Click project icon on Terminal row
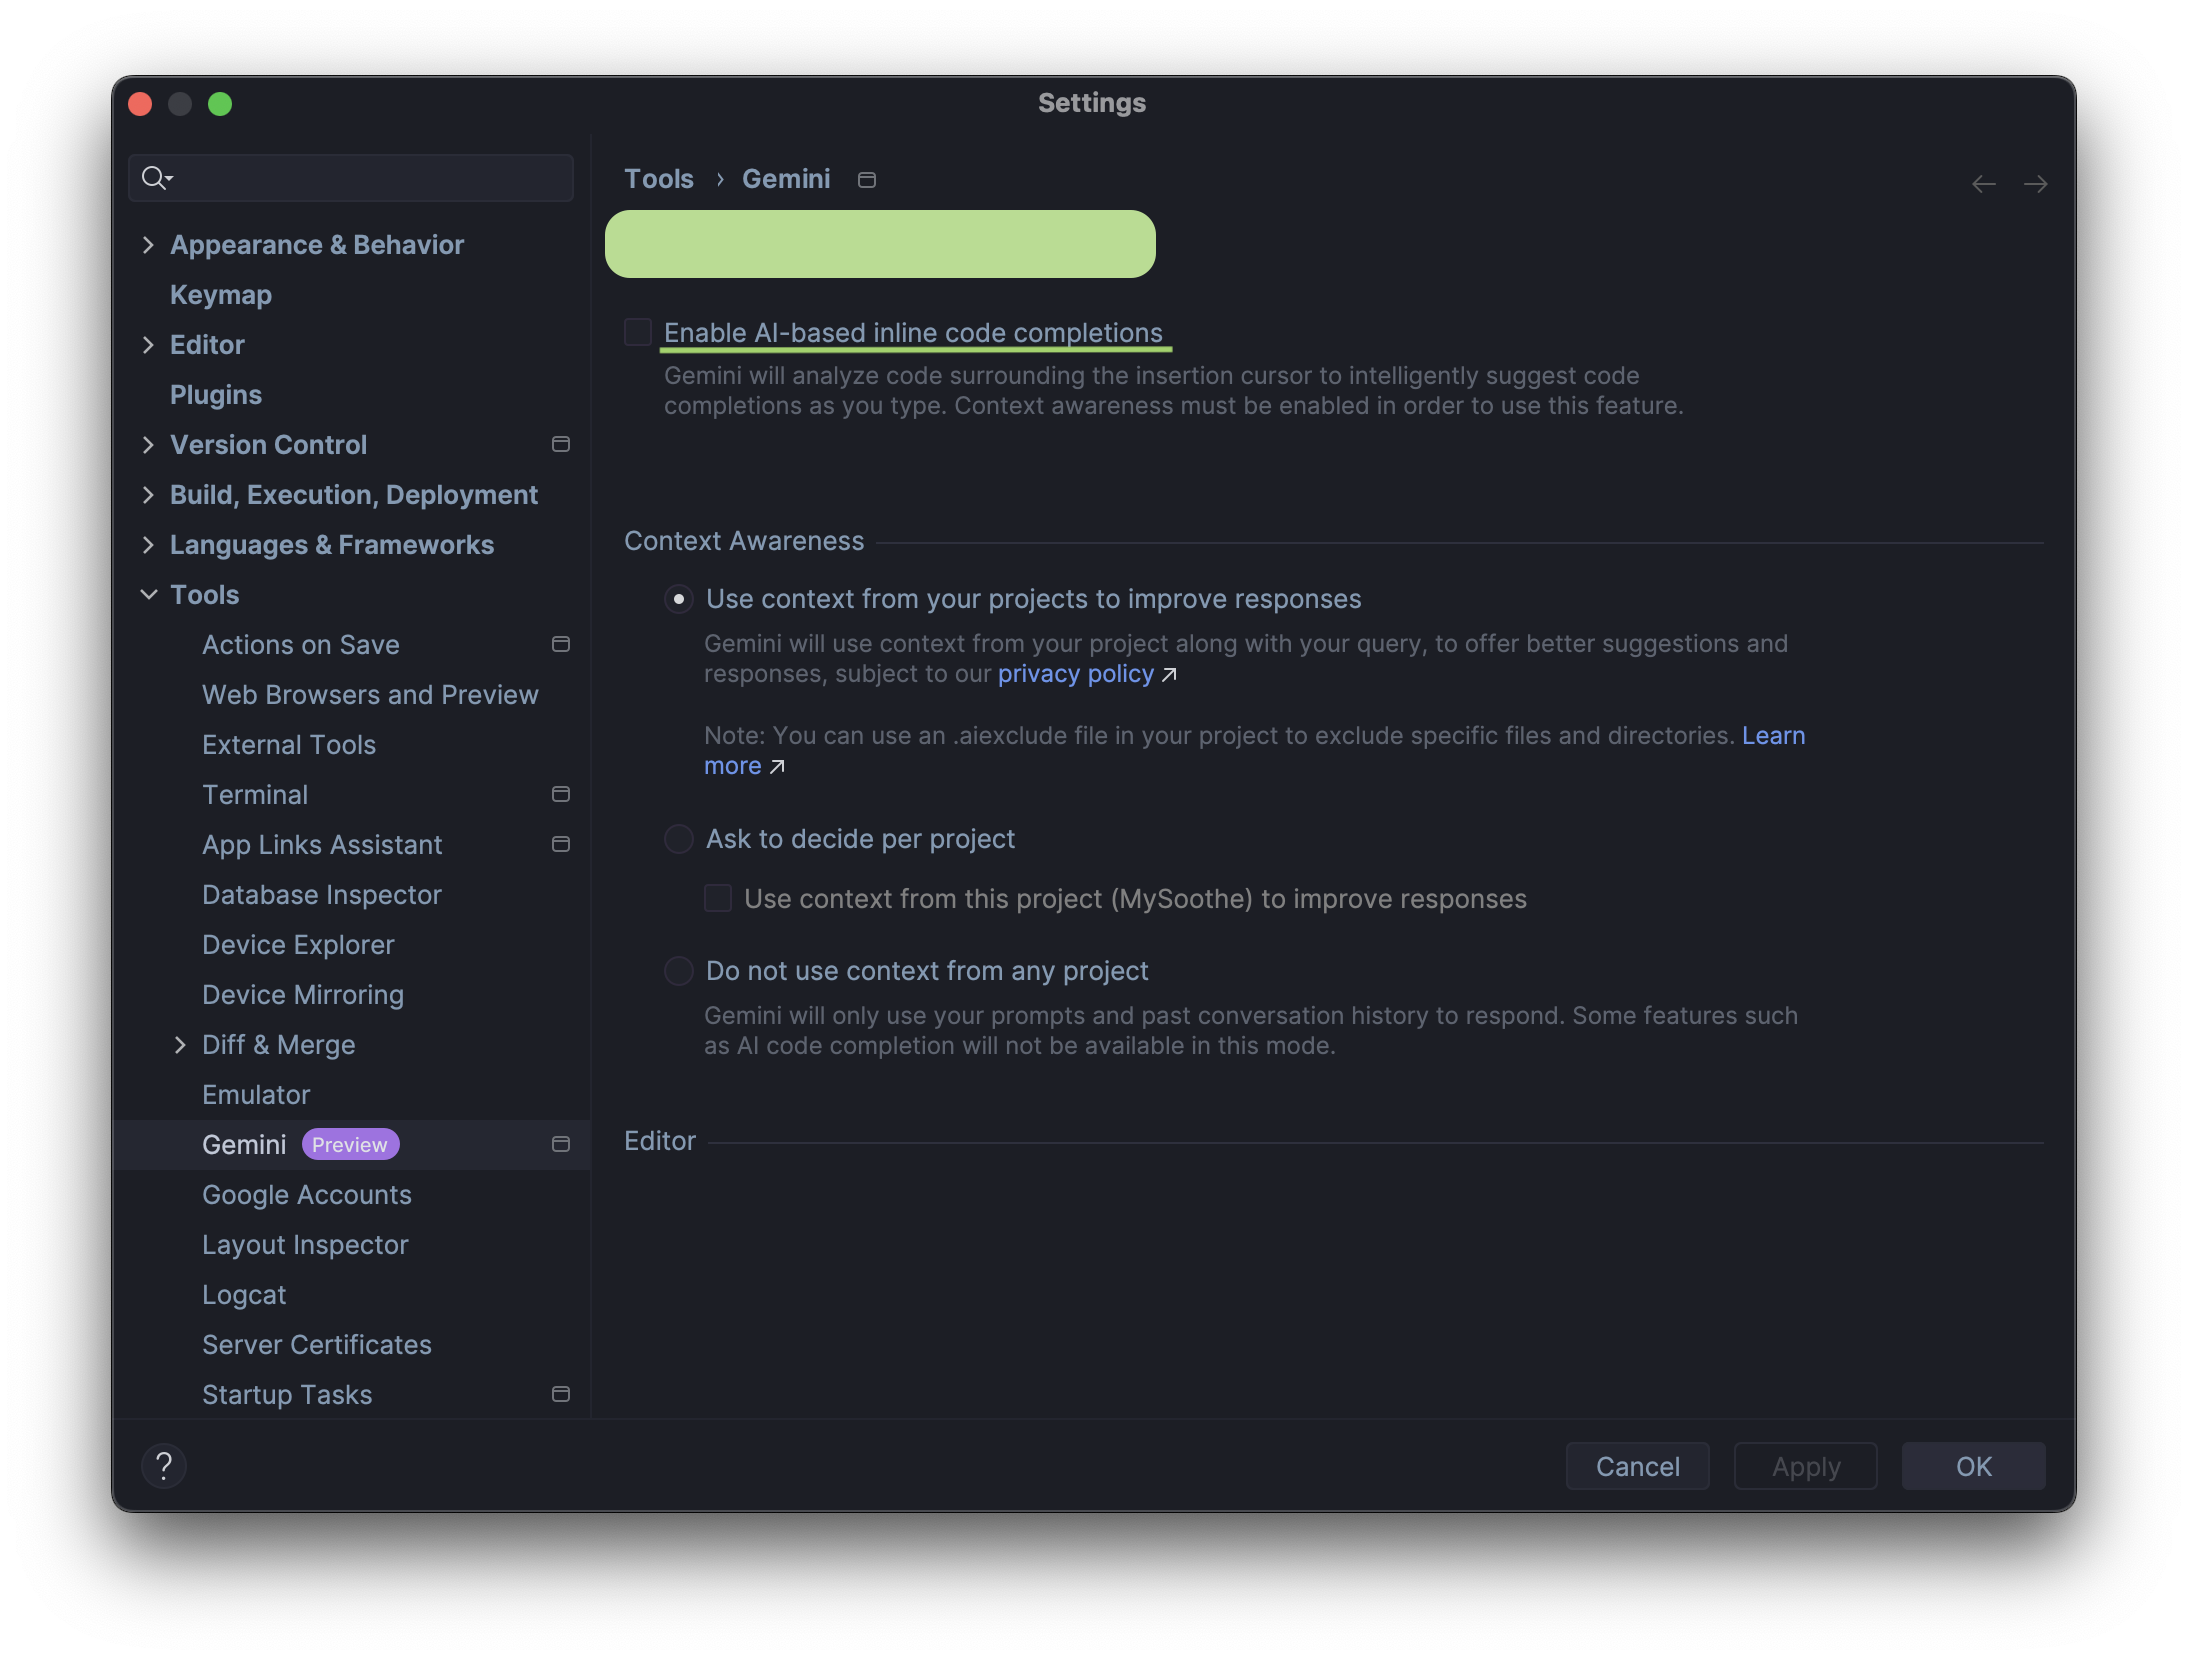This screenshot has width=2188, height=1660. tap(561, 794)
